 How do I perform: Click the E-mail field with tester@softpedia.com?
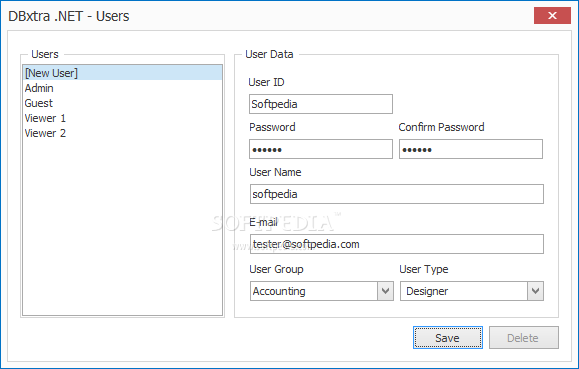(397, 244)
